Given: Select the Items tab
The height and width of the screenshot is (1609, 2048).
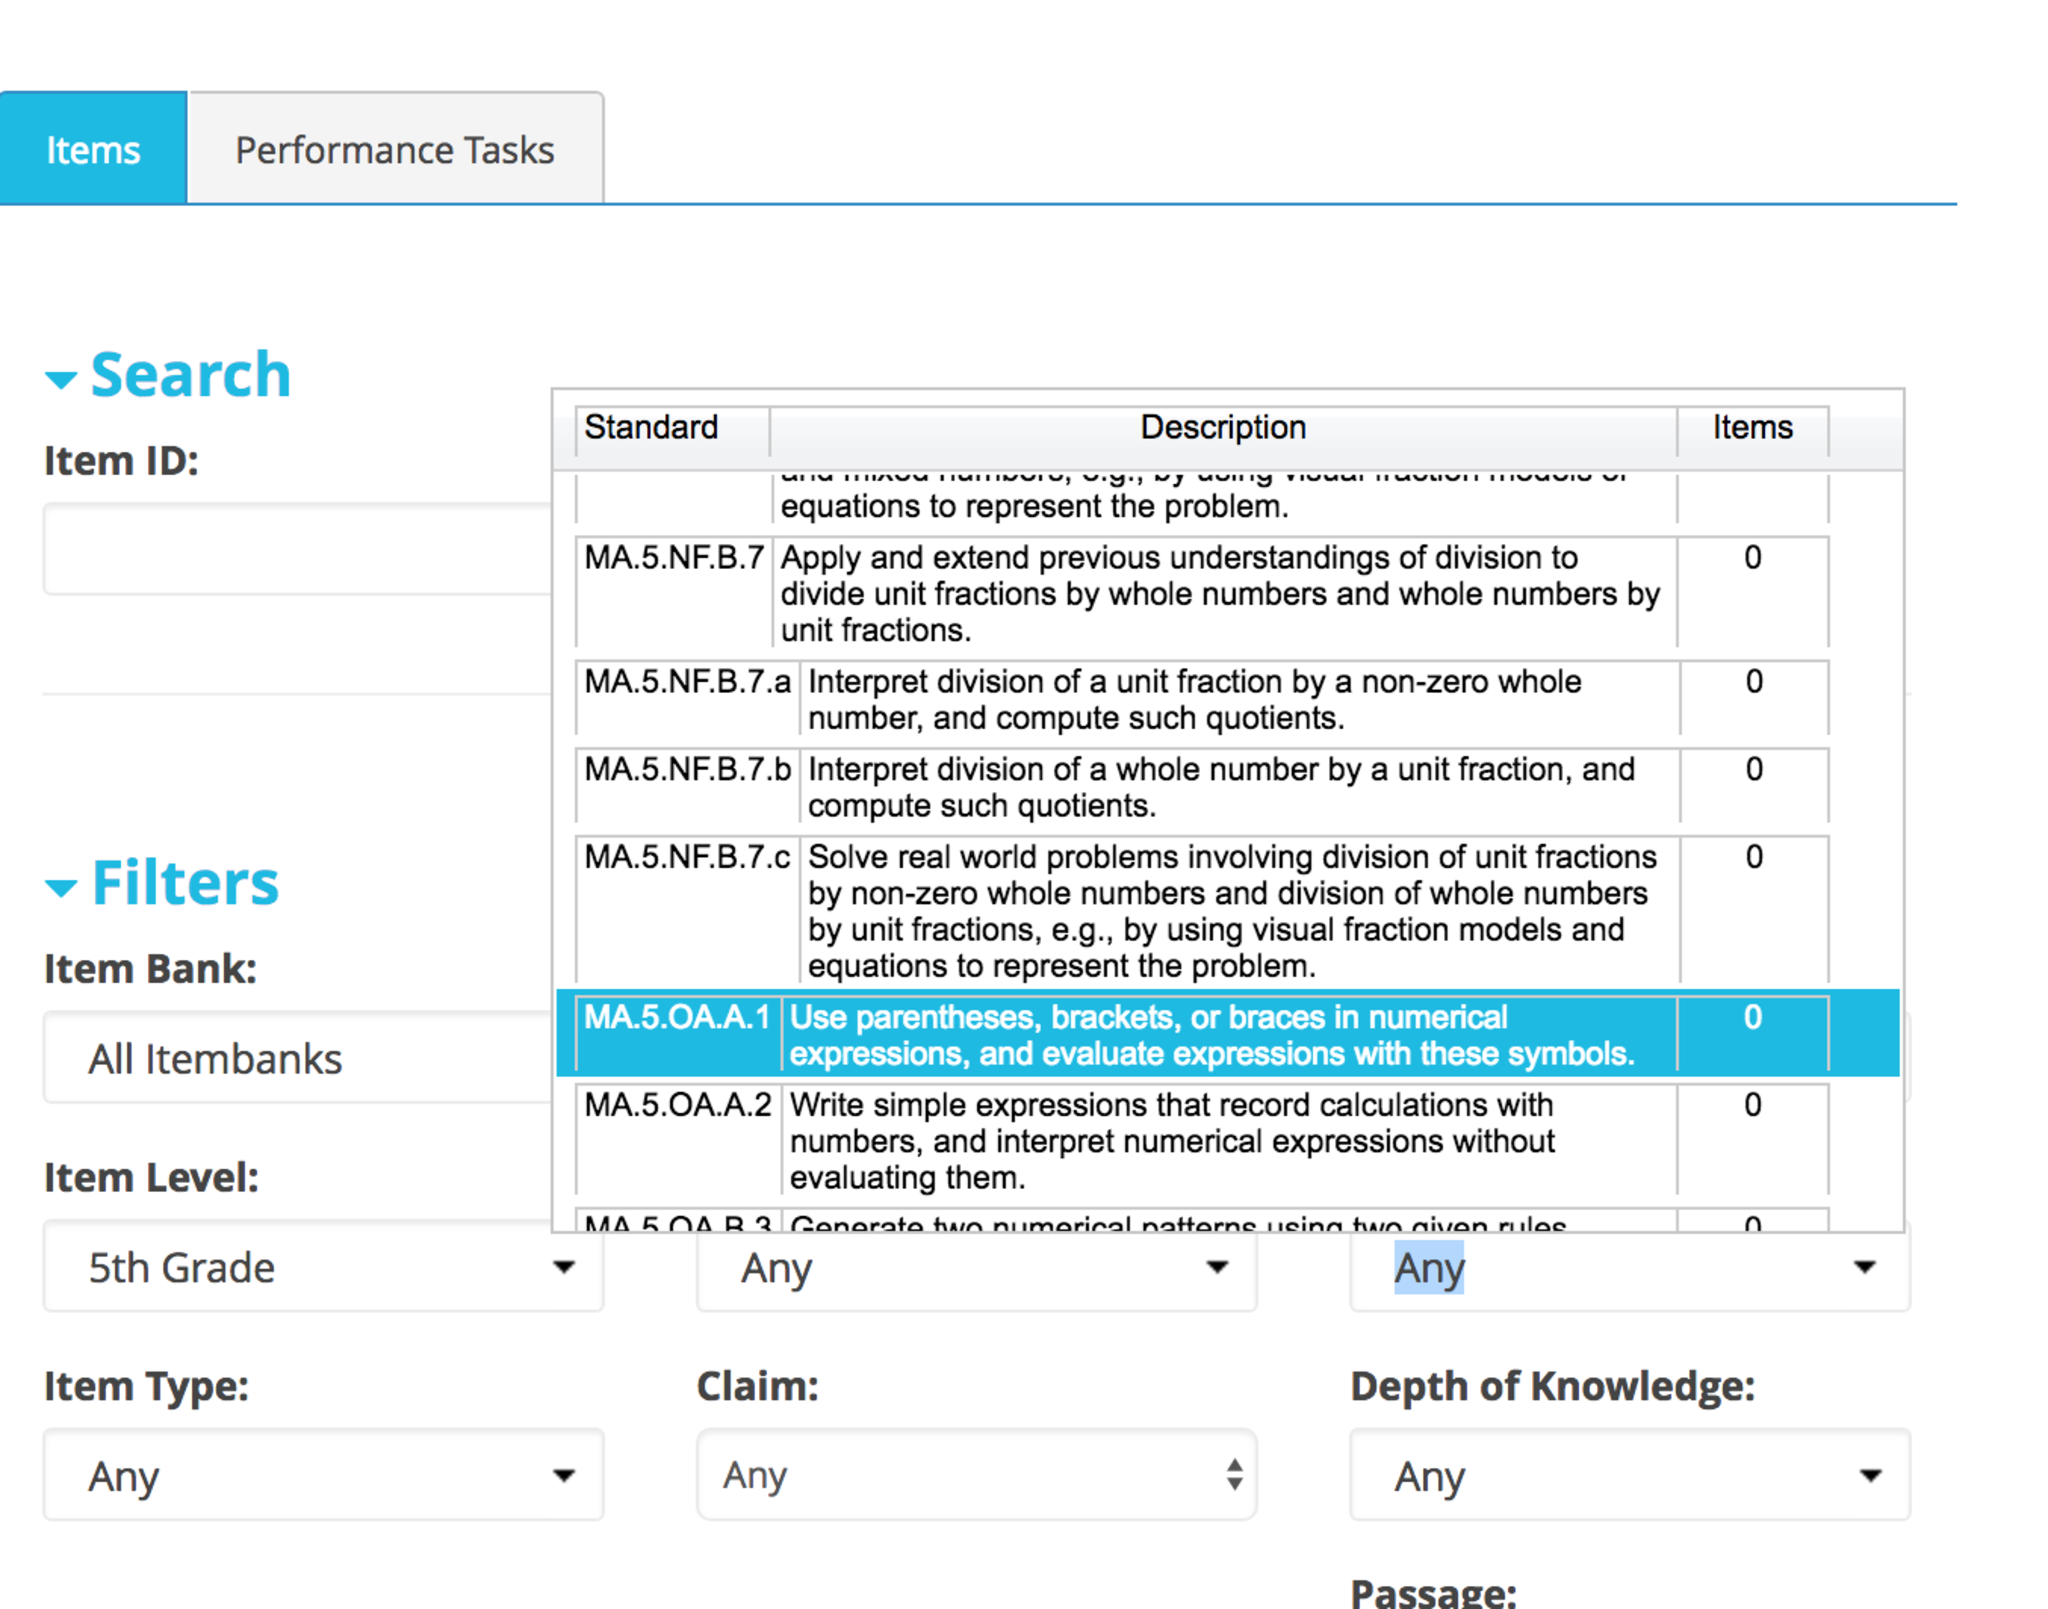Looking at the screenshot, I should pyautogui.click(x=93, y=150).
